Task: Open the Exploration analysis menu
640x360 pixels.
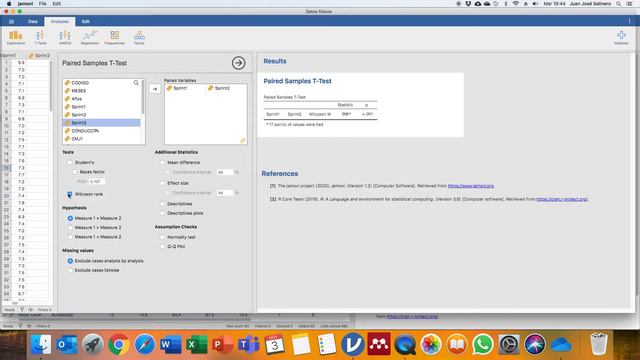Action: point(16,38)
